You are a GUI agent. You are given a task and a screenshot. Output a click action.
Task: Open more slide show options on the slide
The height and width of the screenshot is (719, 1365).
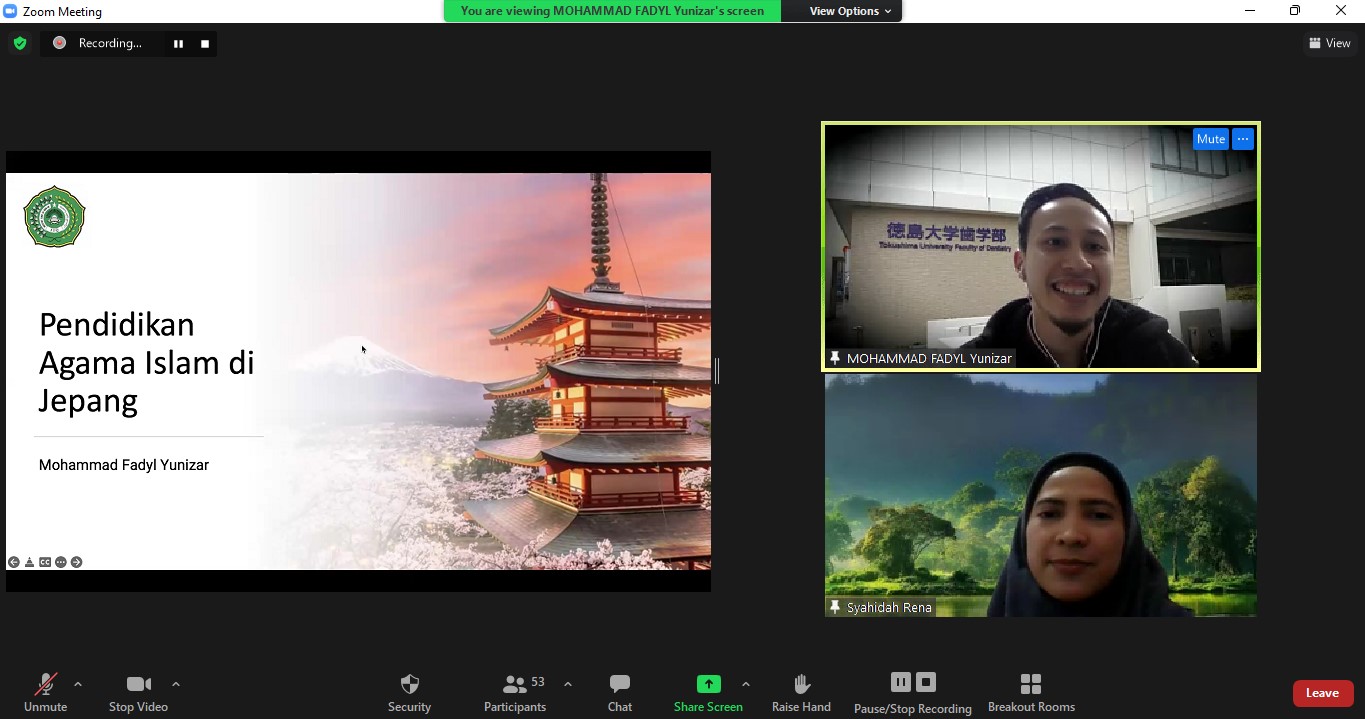tap(61, 562)
